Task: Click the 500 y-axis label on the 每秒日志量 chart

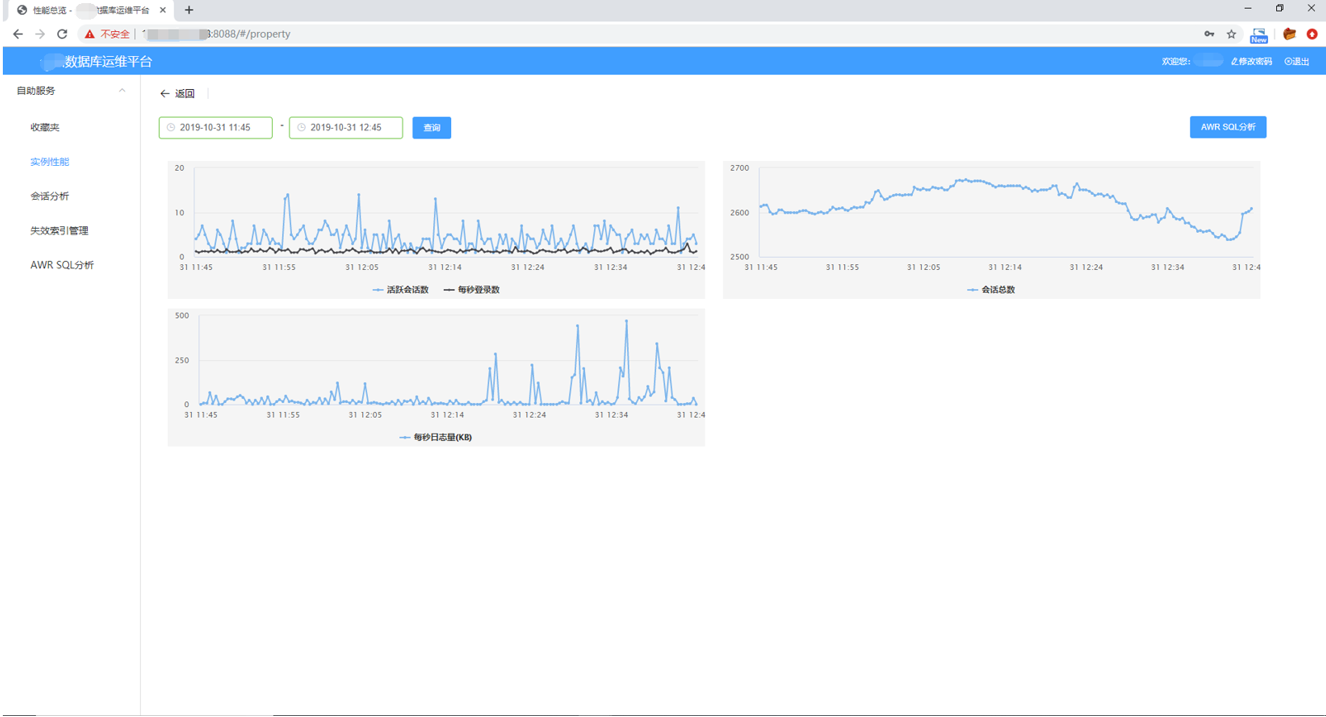Action: pos(182,316)
